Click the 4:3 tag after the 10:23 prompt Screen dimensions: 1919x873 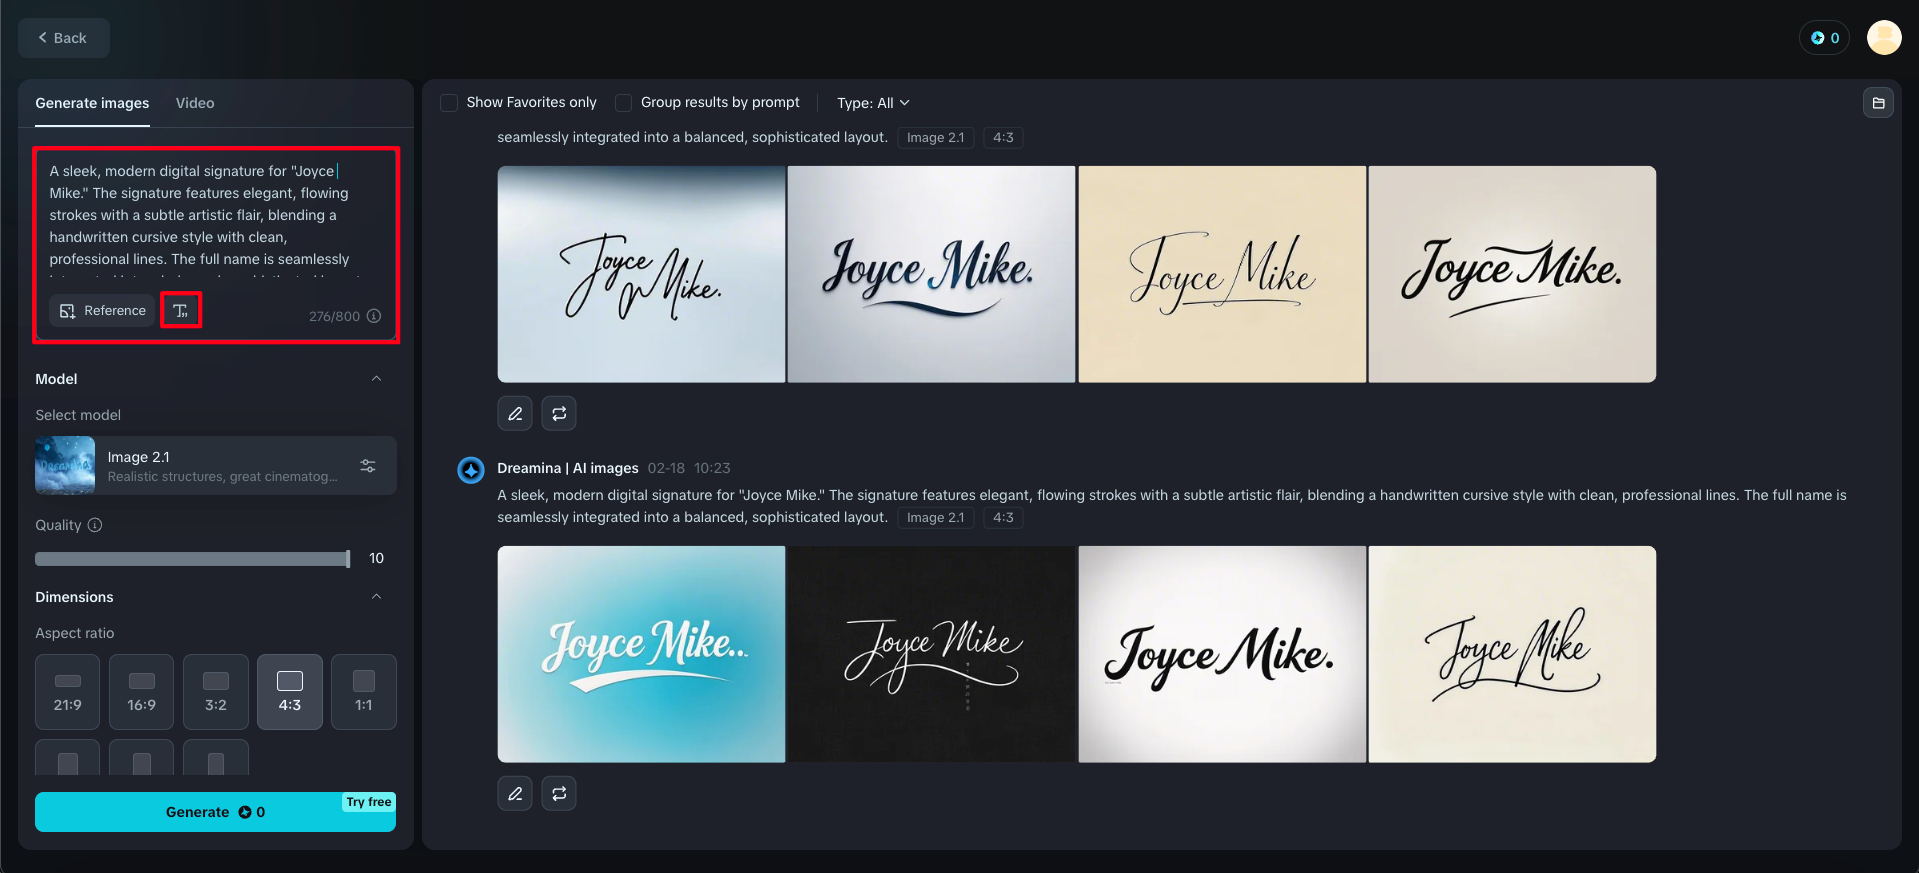click(x=1003, y=518)
